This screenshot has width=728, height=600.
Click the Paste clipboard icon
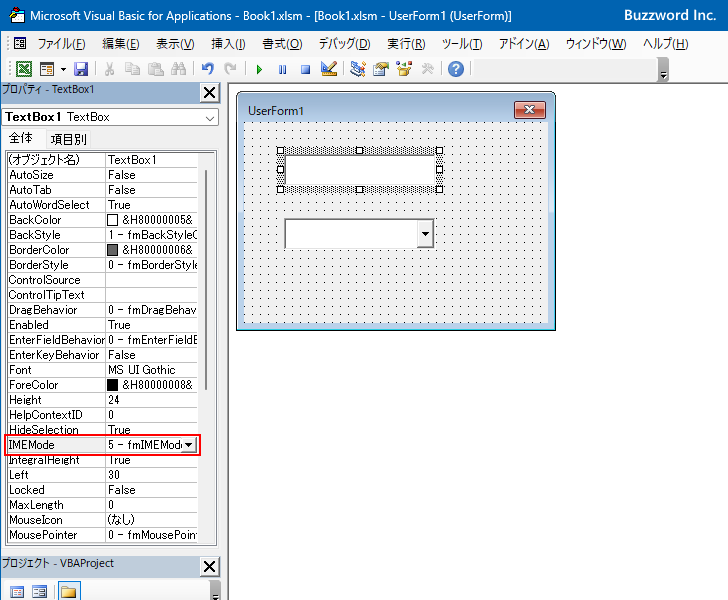point(156,69)
